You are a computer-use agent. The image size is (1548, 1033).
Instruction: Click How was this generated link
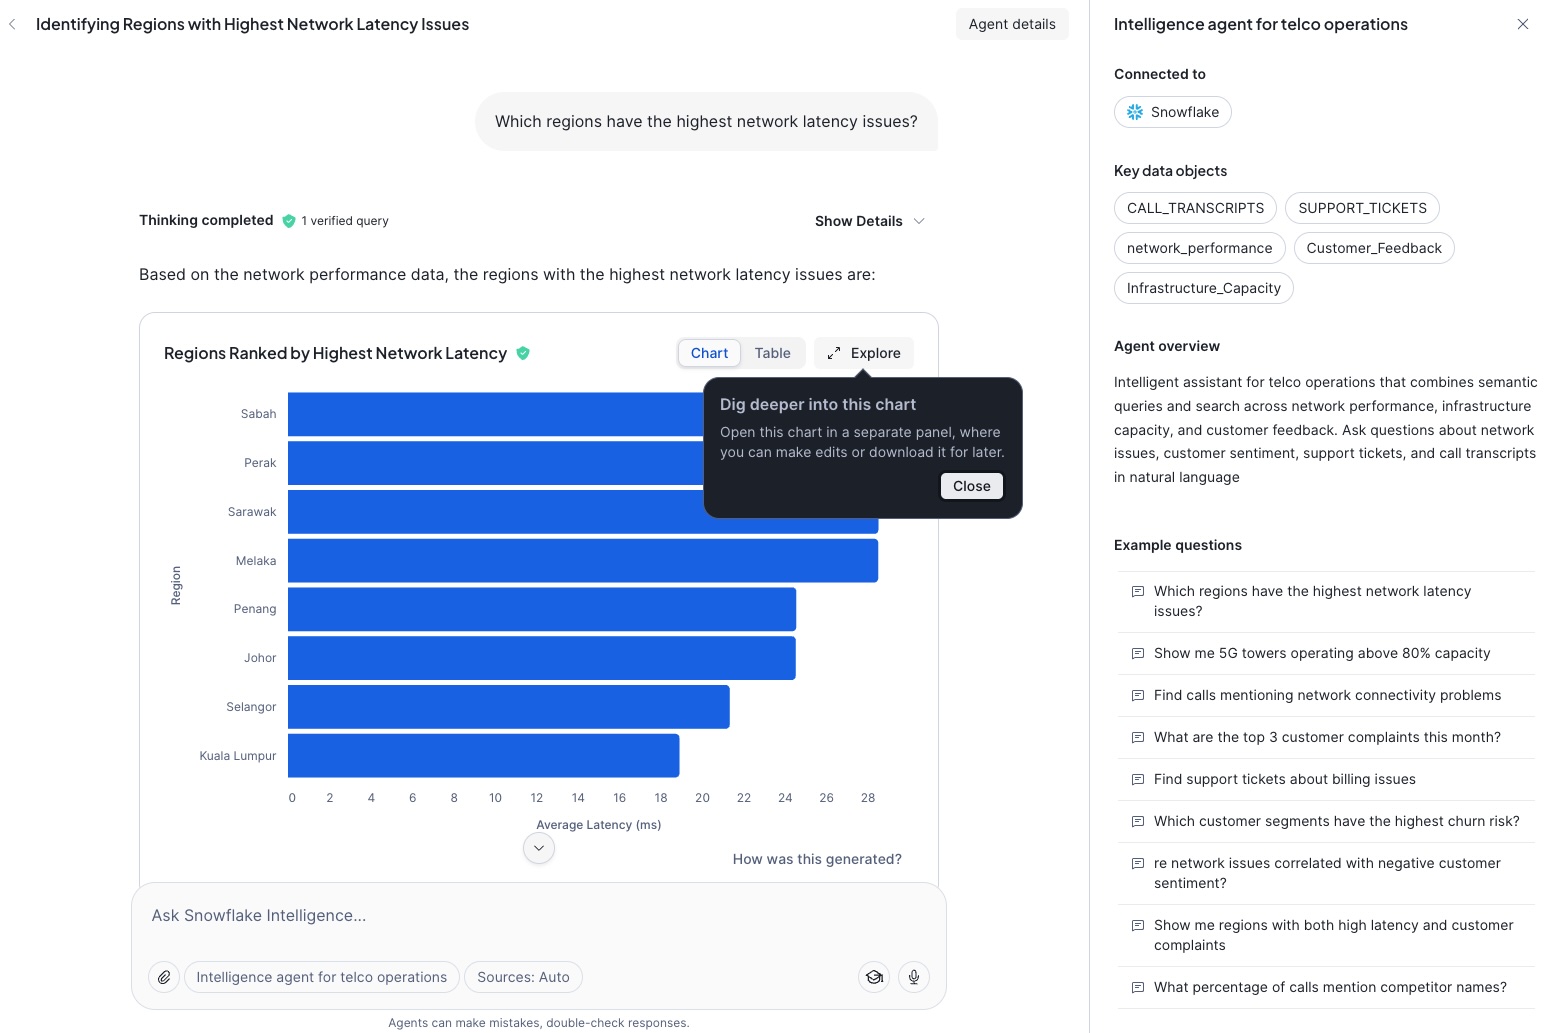(817, 859)
